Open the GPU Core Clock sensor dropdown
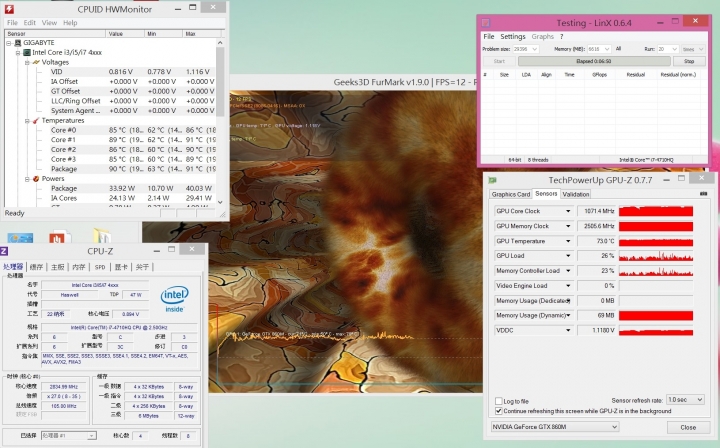Image resolution: width=720 pixels, height=448 pixels. [568, 211]
